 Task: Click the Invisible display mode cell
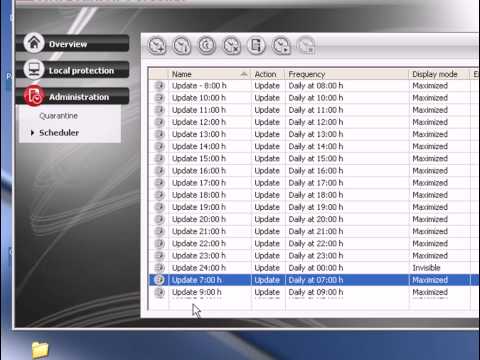[x=426, y=268]
